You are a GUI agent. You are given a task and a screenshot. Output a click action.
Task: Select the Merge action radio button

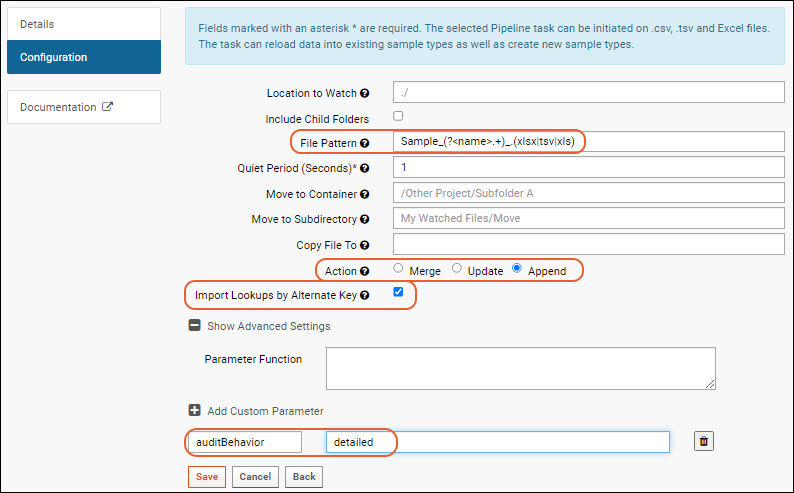[x=399, y=268]
